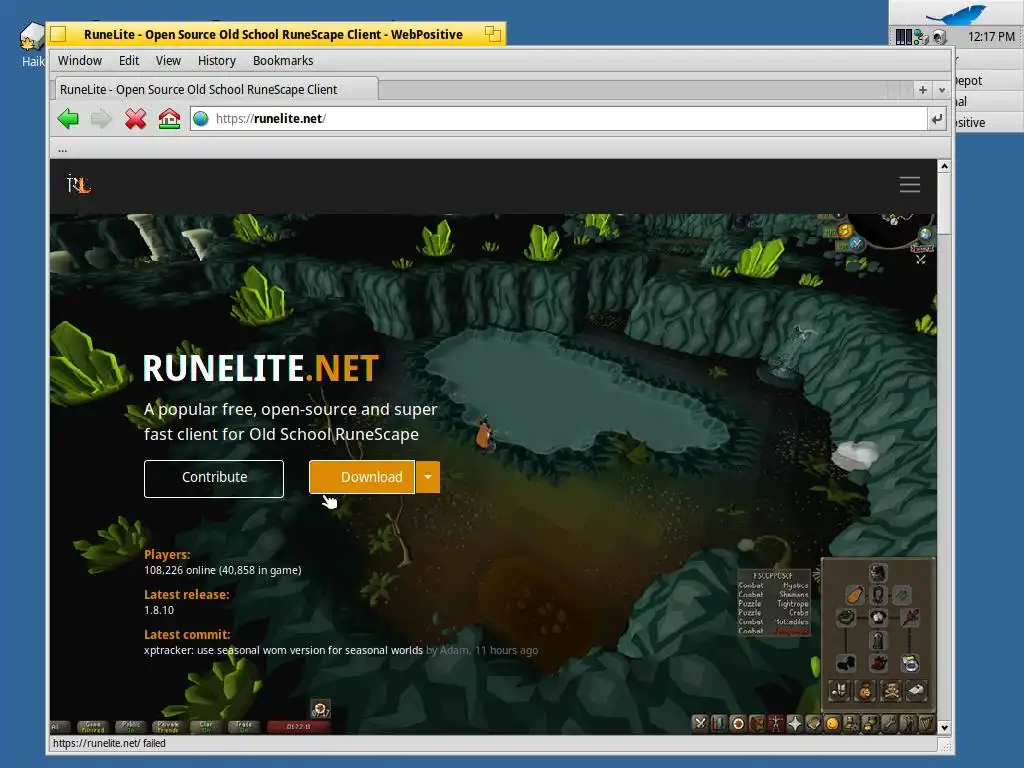This screenshot has height=768, width=1024.
Task: Click the zoom button on the window tab
Action: pyautogui.click(x=492, y=34)
